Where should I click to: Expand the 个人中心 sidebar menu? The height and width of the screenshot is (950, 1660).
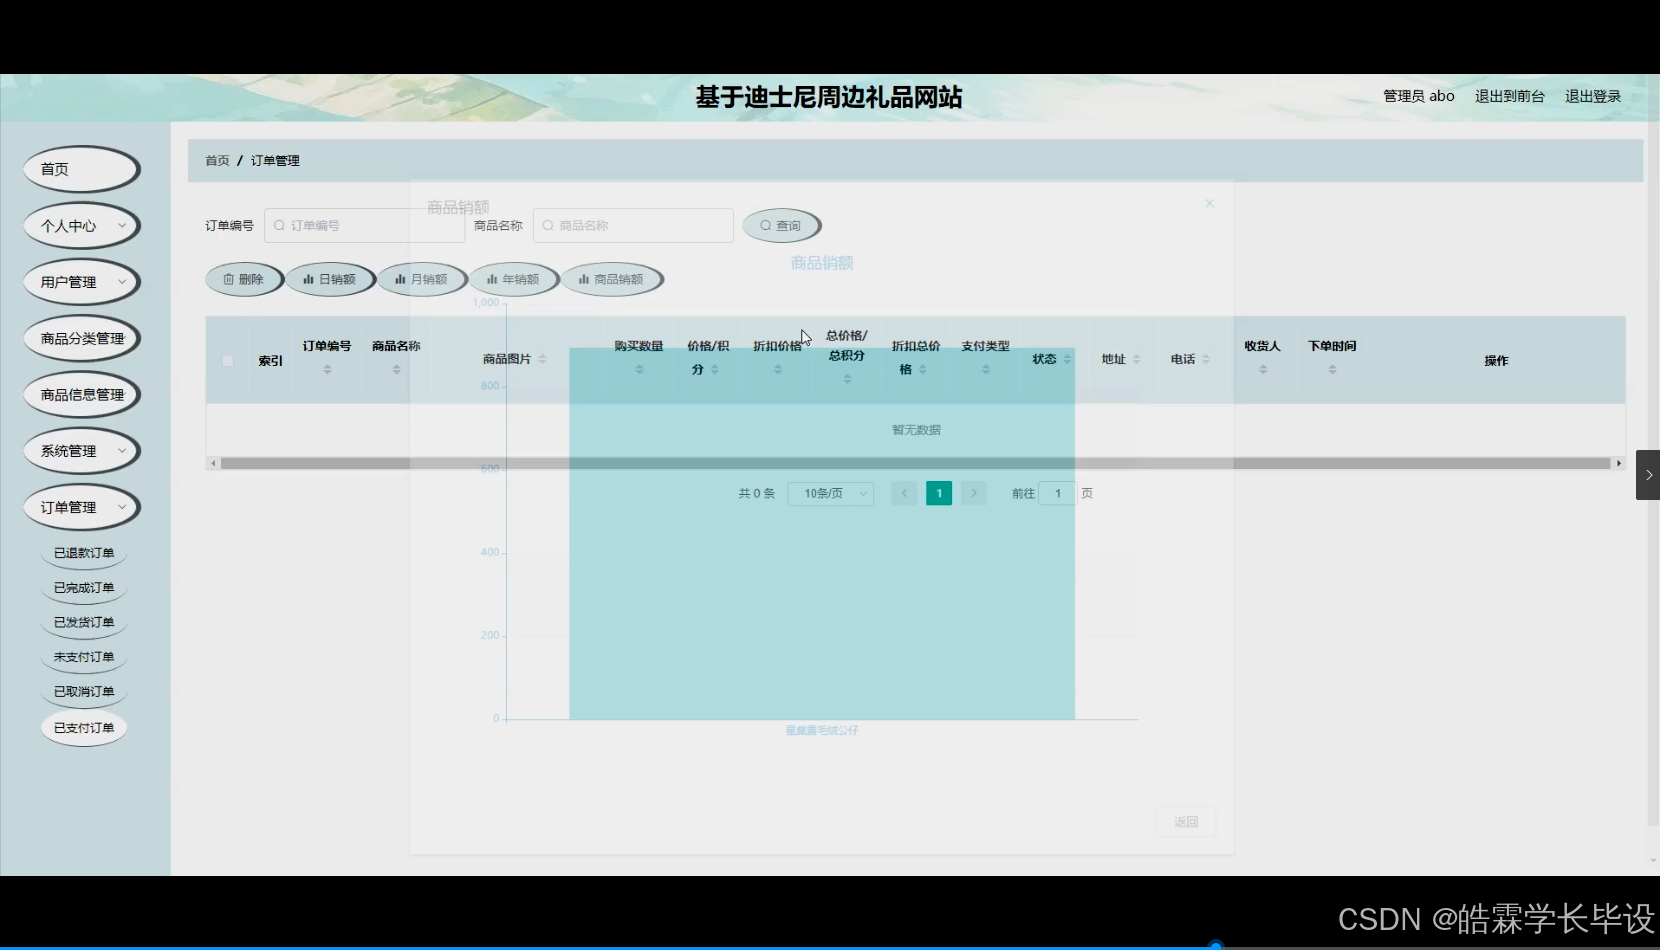81,226
